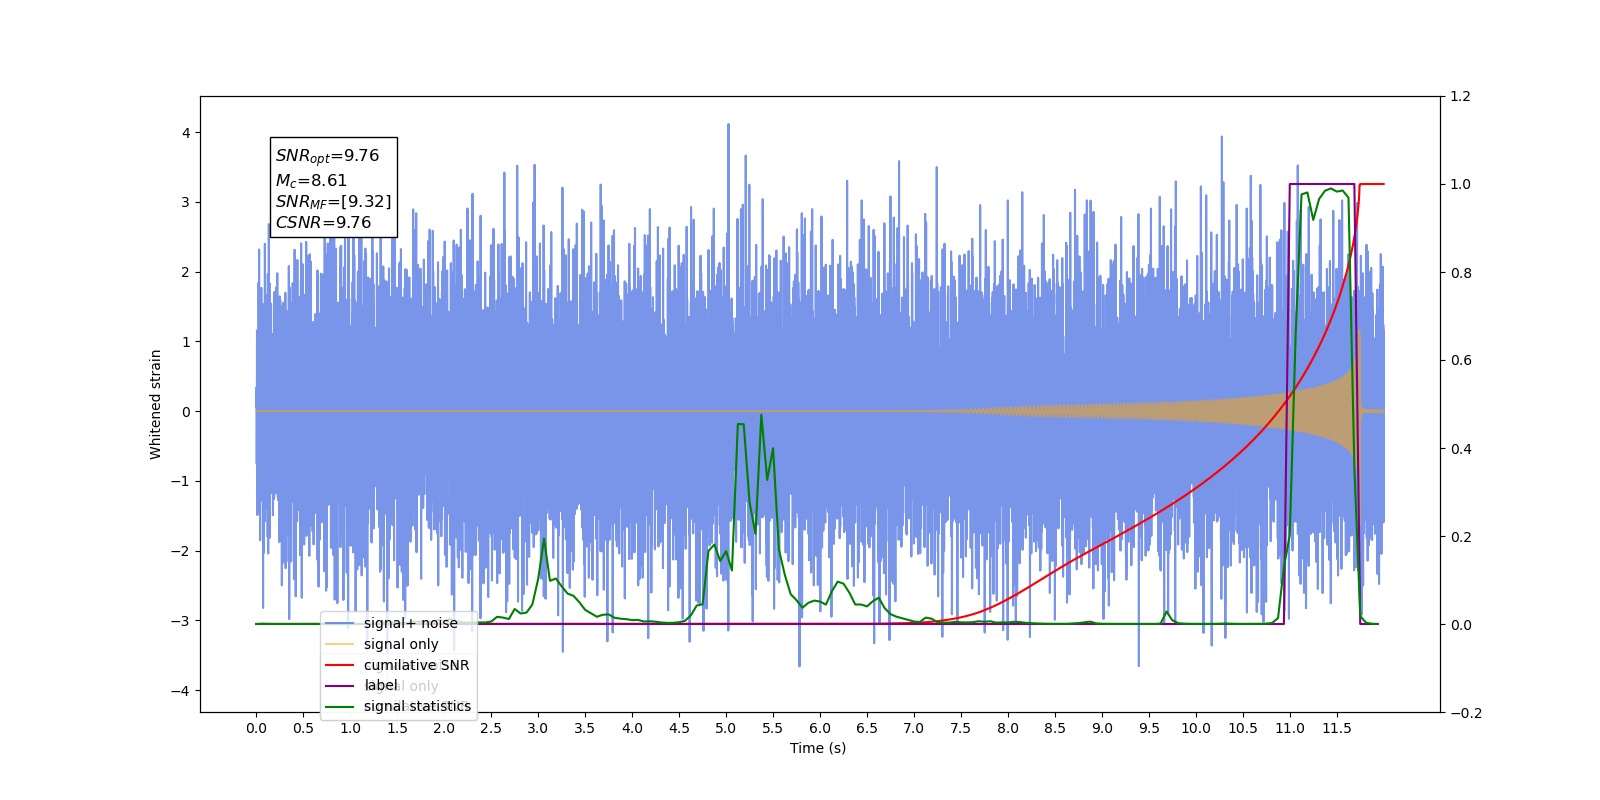Click the 1 tick label on the strain axis
This screenshot has width=1600, height=800.
tap(186, 342)
